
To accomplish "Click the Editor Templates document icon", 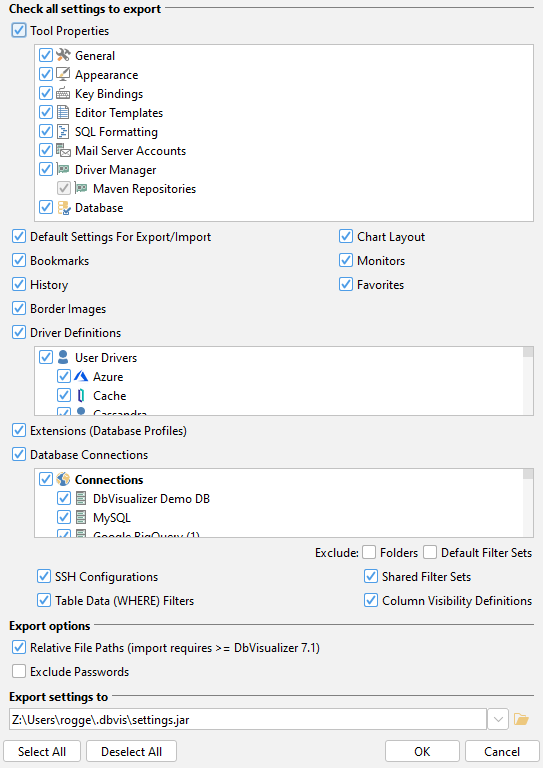I will tap(63, 113).
